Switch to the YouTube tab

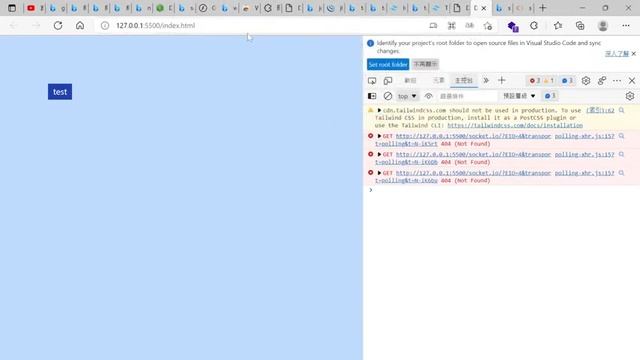35,8
